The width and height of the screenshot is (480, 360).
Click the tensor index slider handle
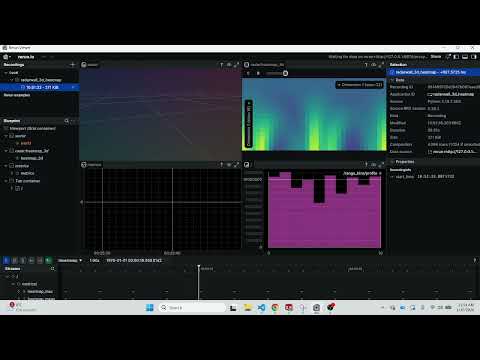(x=285, y=73)
